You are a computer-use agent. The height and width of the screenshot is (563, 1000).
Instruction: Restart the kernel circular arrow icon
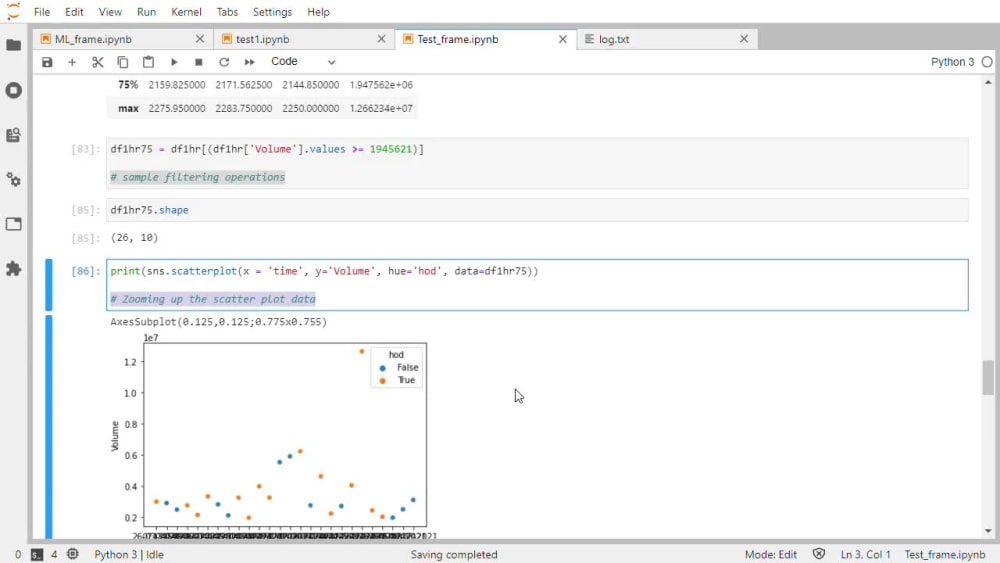coord(224,62)
